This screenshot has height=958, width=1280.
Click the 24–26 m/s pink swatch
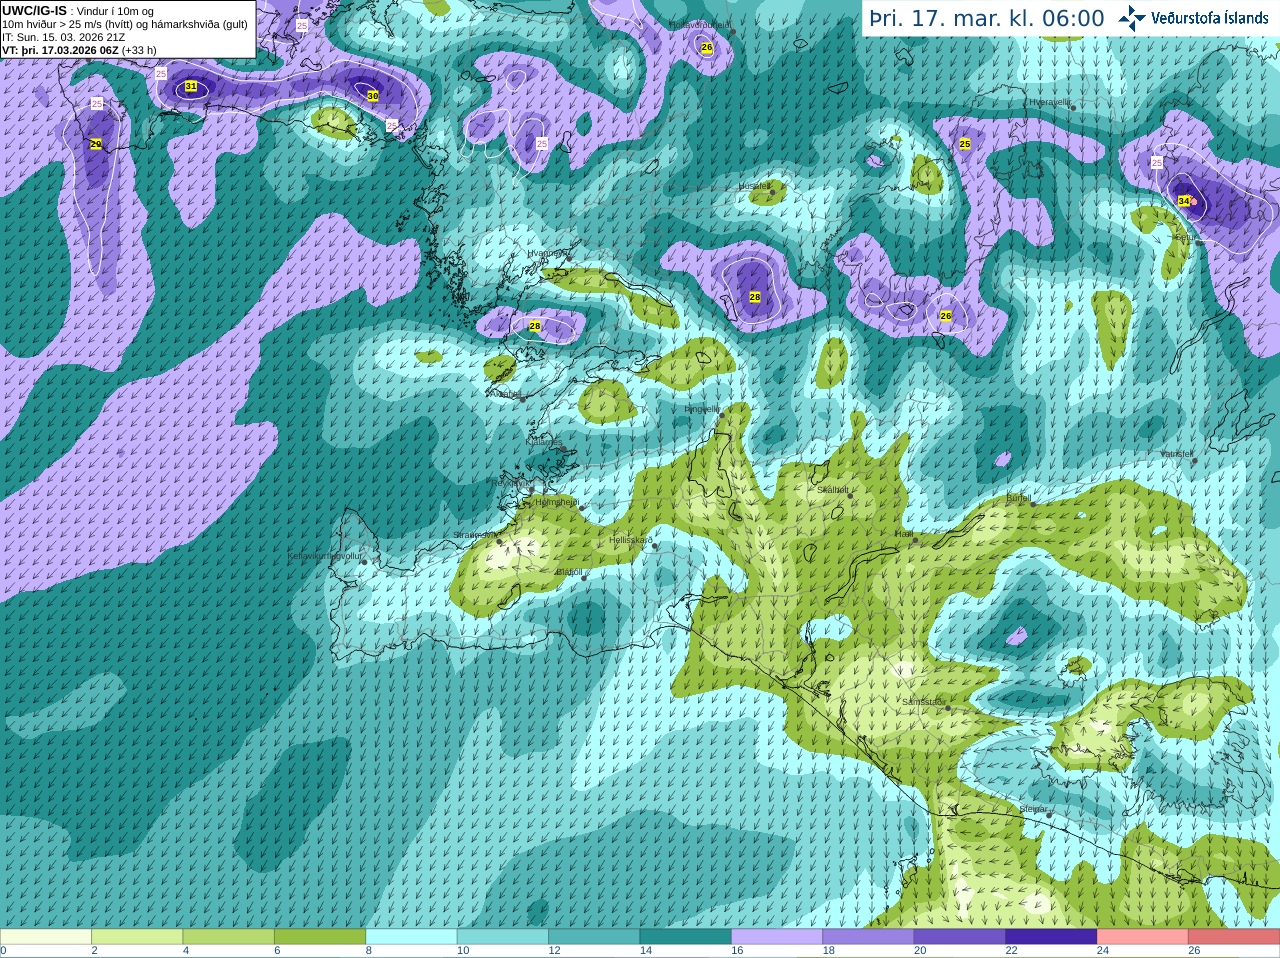1143,936
